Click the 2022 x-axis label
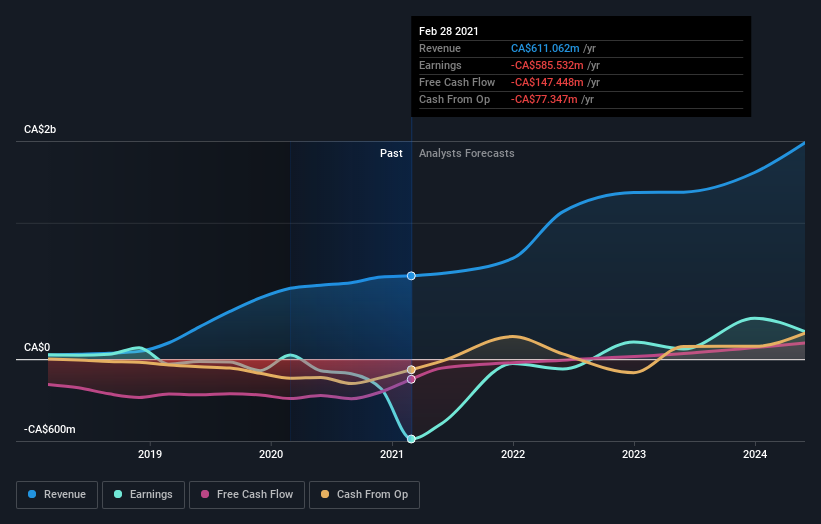821x524 pixels. point(513,454)
